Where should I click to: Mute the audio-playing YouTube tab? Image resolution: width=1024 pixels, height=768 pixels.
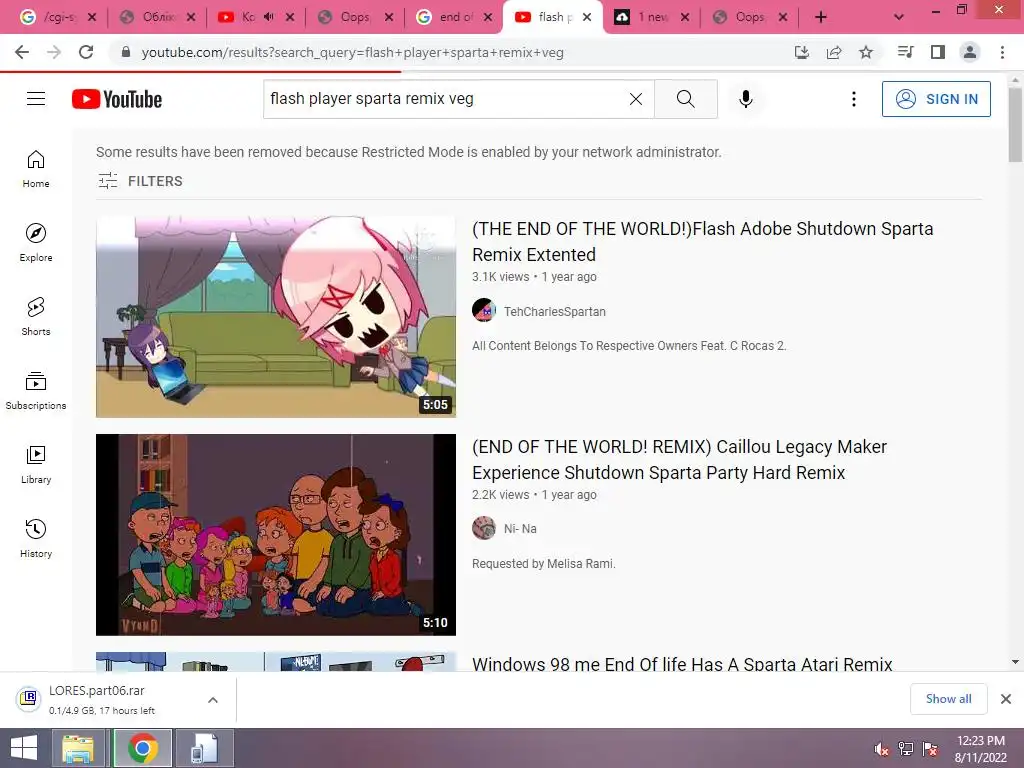pyautogui.click(x=268, y=17)
